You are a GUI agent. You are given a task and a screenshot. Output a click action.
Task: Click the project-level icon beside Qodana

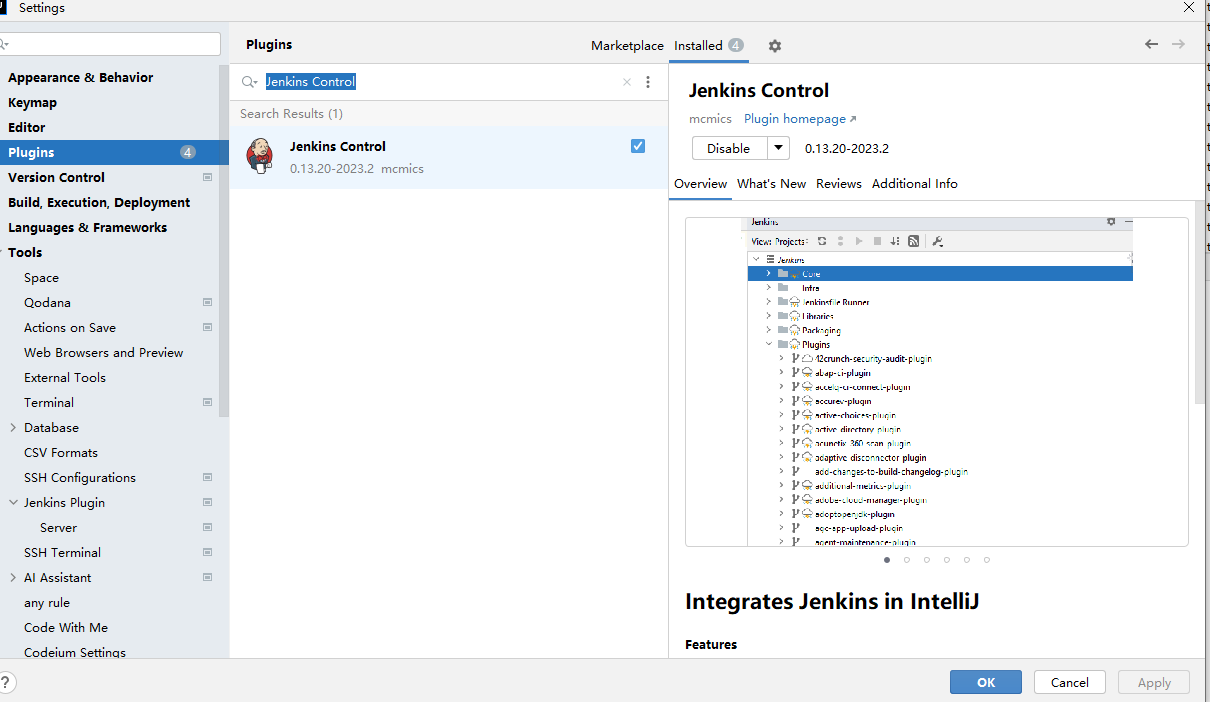coord(208,302)
